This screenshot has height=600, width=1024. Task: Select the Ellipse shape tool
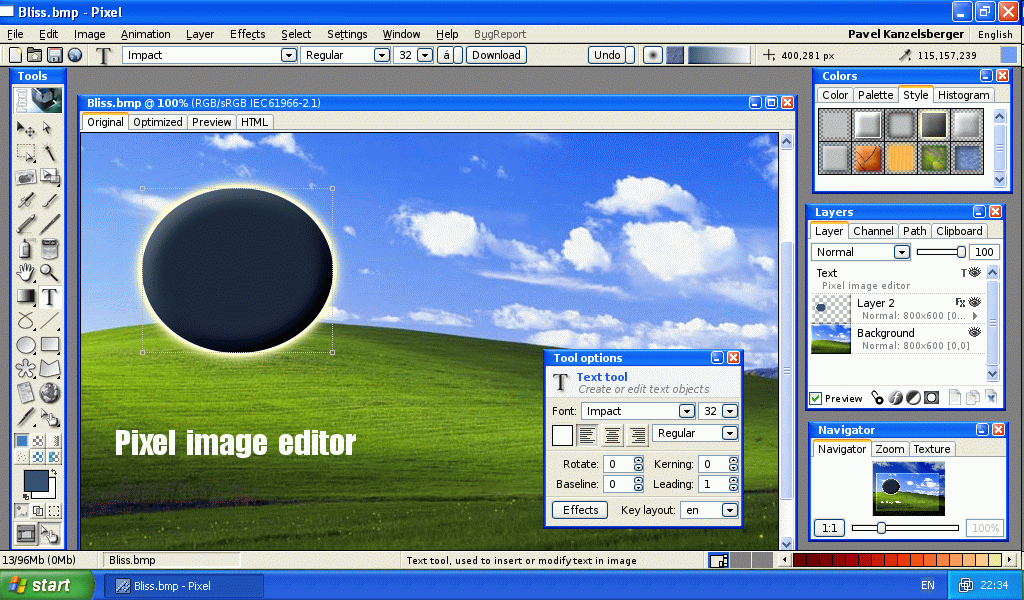(25, 345)
